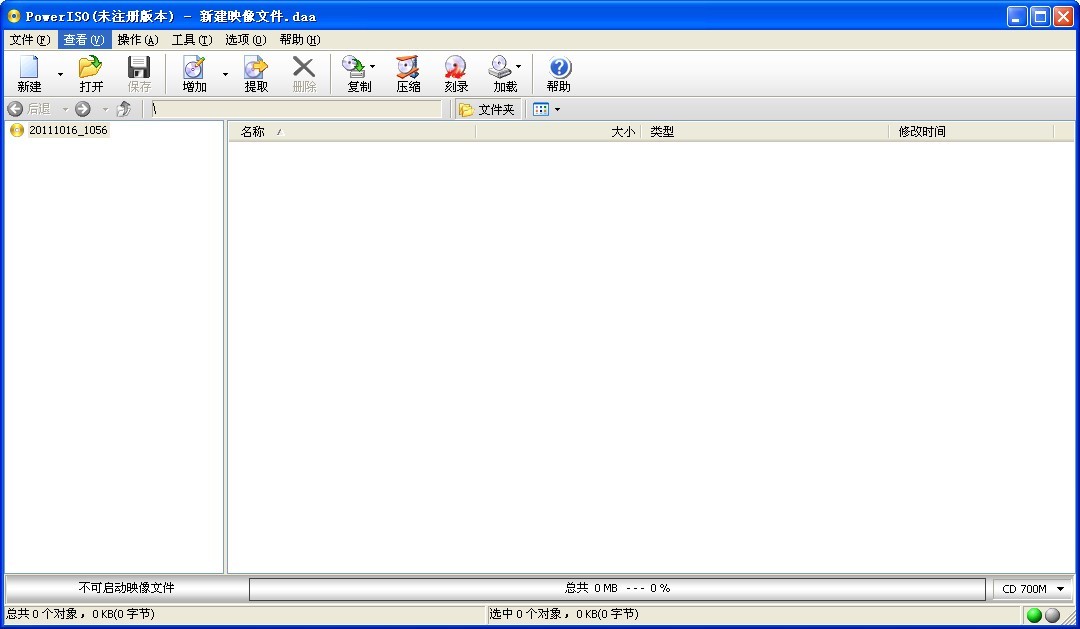1080x629 pixels.
Task: Click the Mount (加载) drive icon
Action: pyautogui.click(x=501, y=74)
